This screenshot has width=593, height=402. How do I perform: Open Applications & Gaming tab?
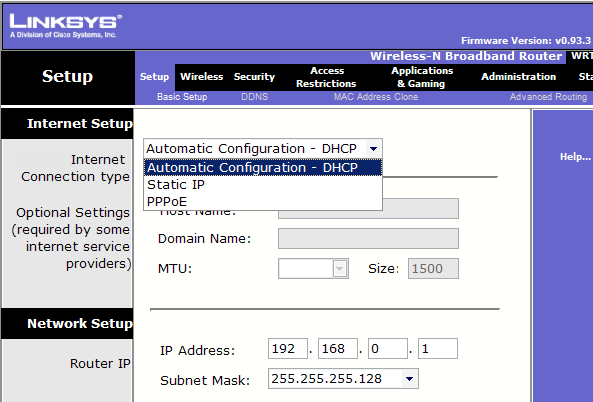(x=422, y=77)
